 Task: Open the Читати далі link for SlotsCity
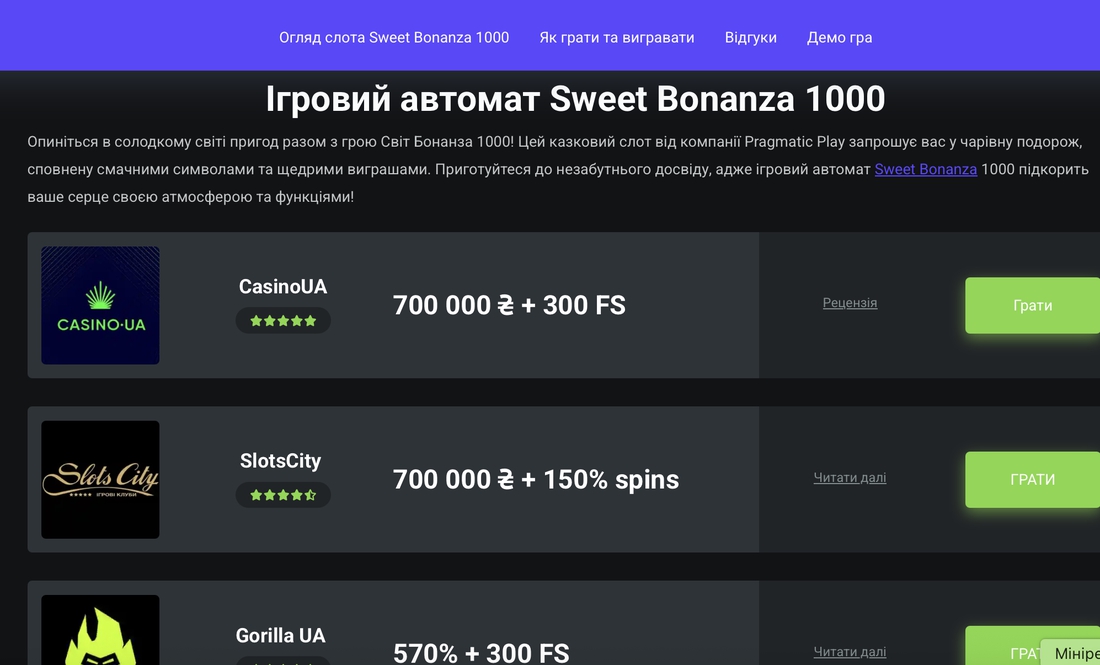[850, 478]
